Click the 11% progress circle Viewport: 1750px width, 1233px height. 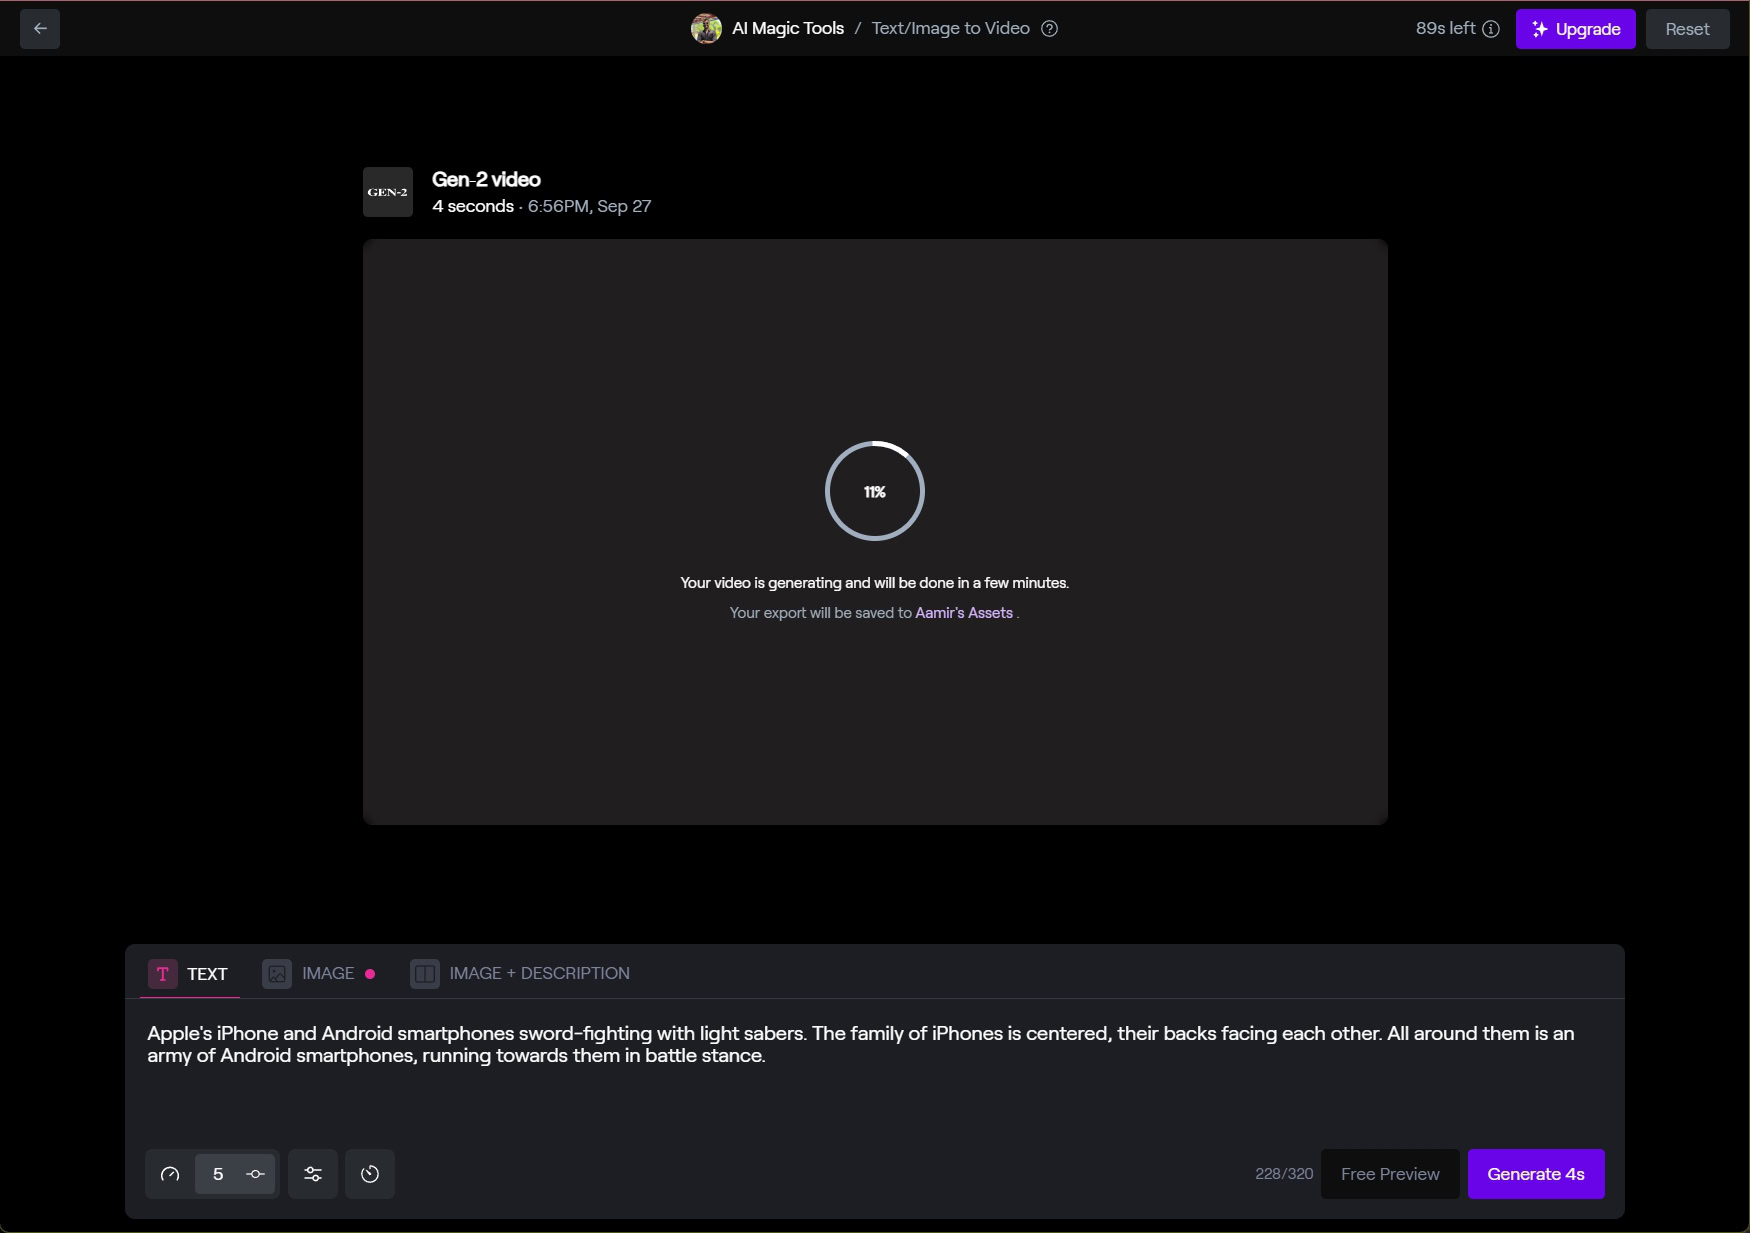click(x=875, y=491)
